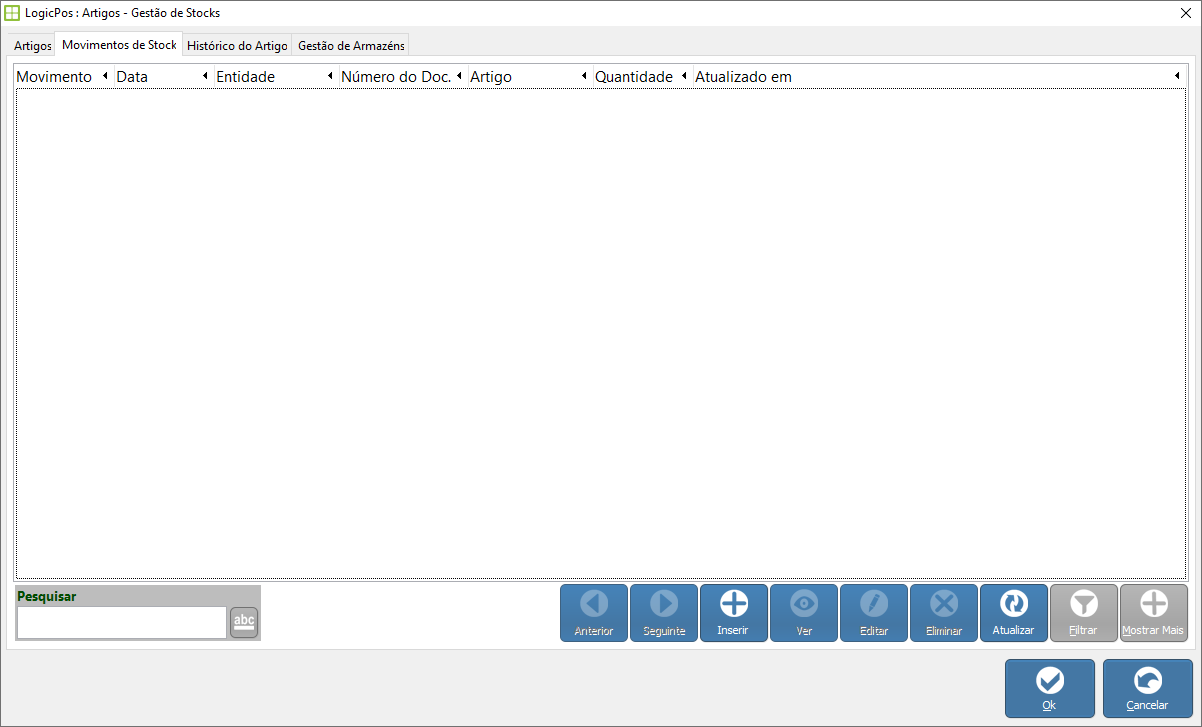
Task: Sort by the Movimento column arrow
Action: click(105, 77)
